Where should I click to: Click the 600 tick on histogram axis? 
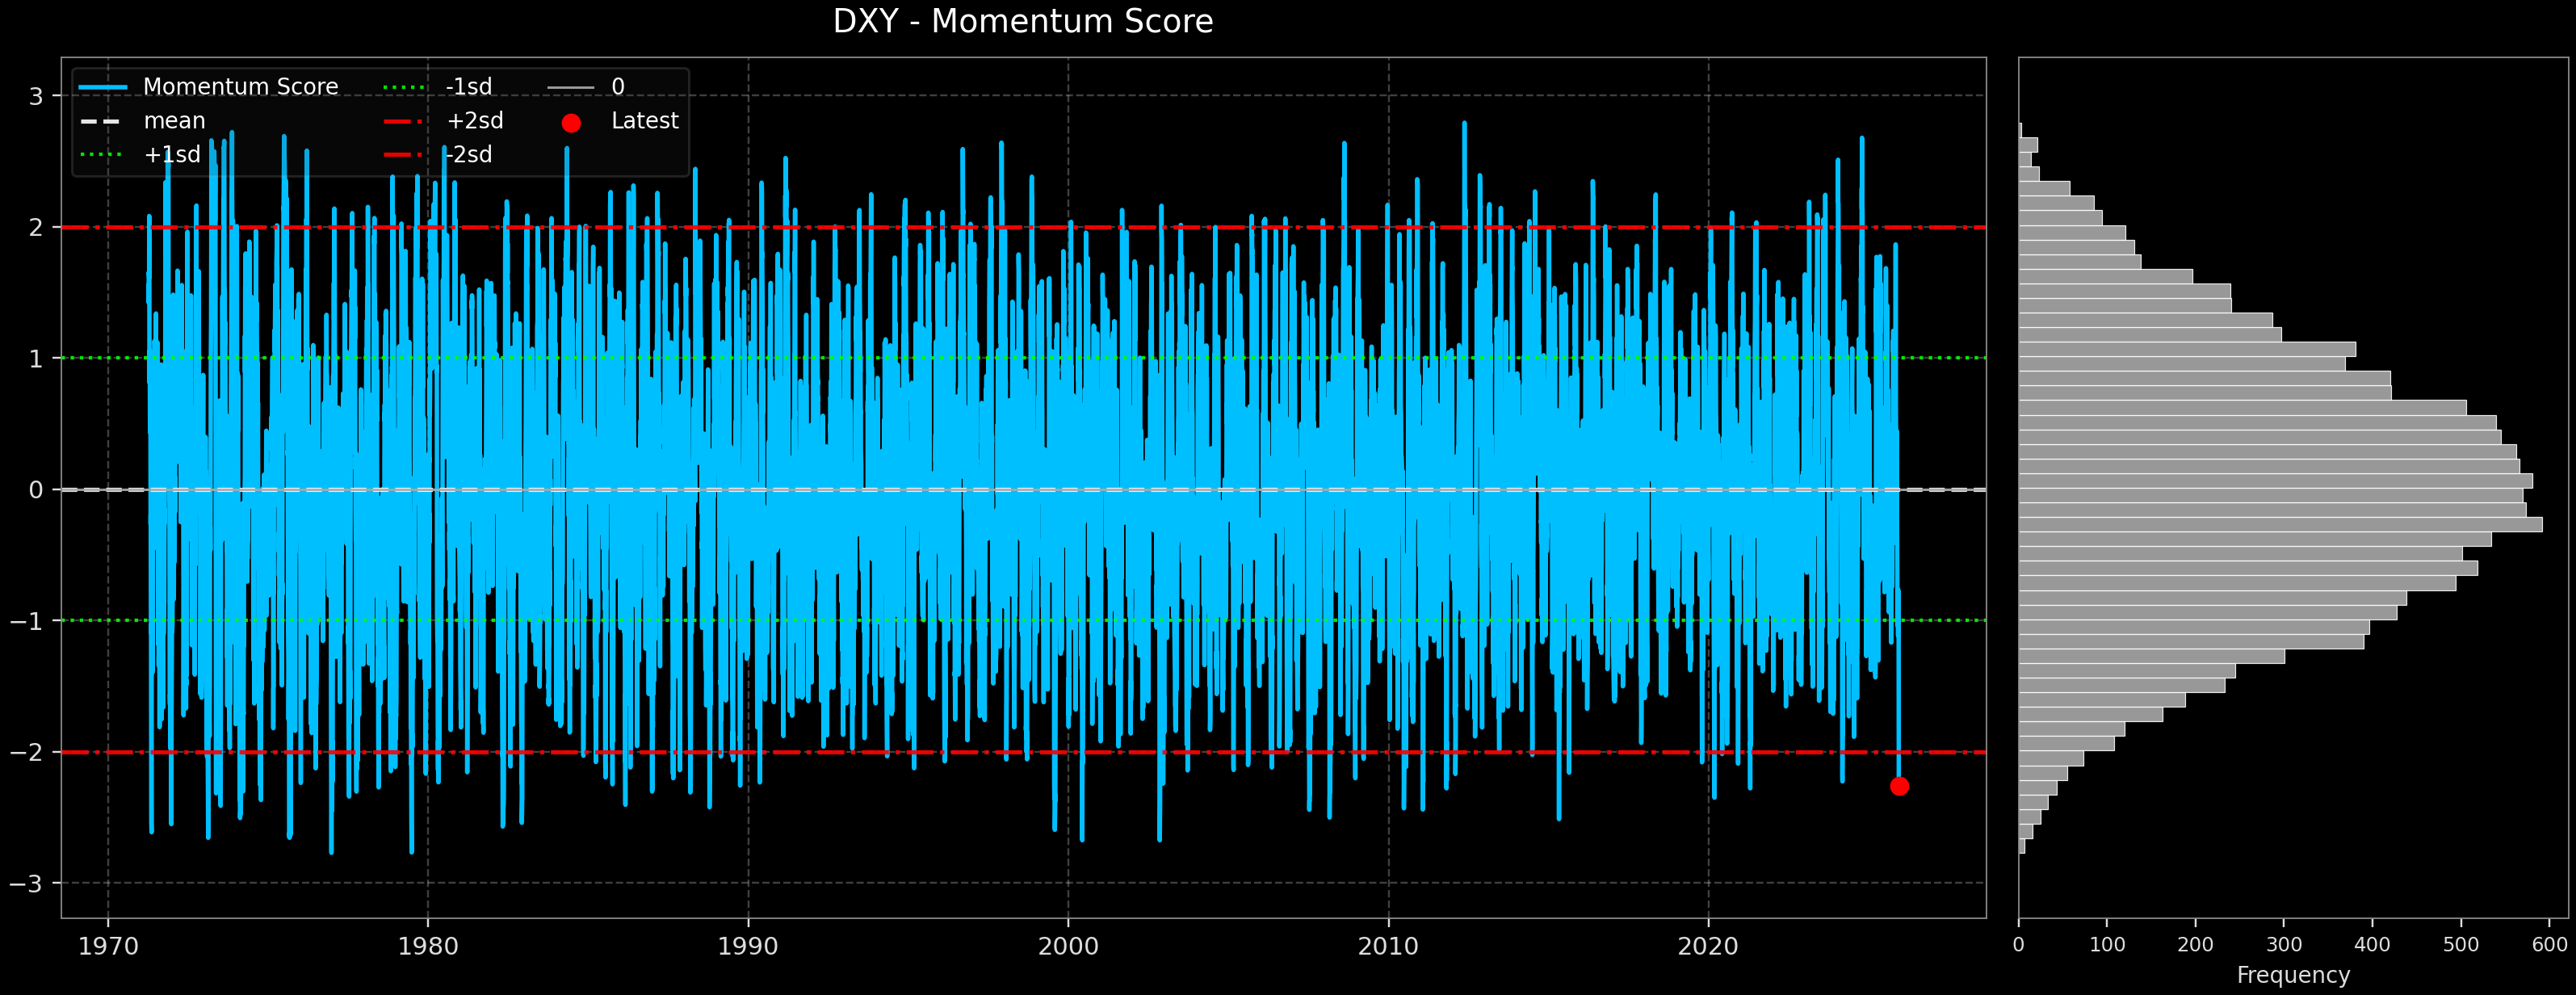click(2549, 945)
